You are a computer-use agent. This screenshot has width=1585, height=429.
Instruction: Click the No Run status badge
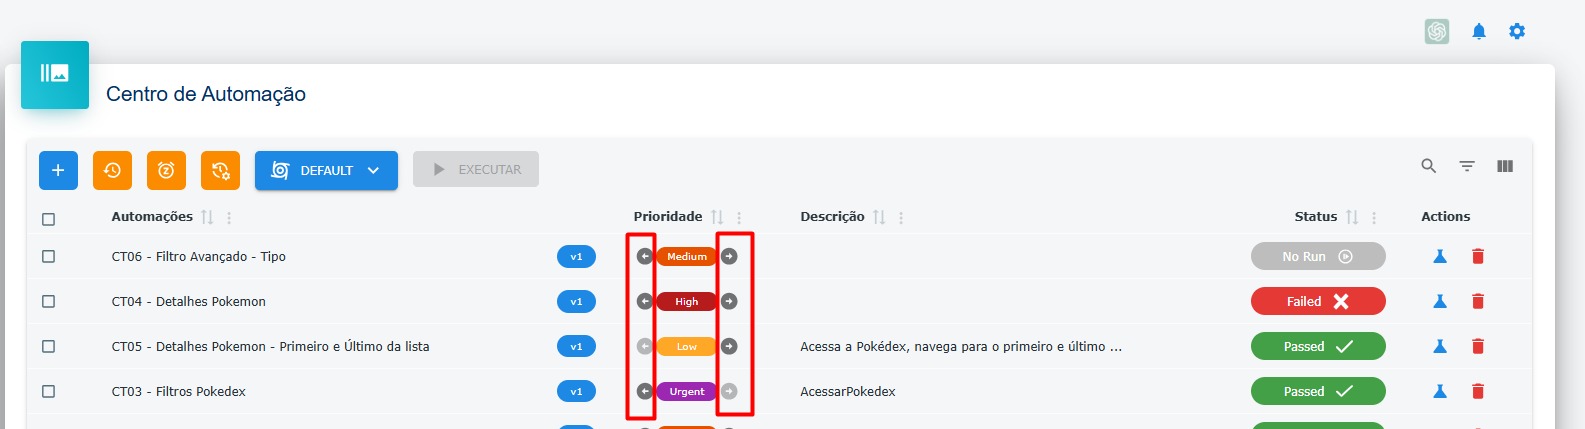1318,256
